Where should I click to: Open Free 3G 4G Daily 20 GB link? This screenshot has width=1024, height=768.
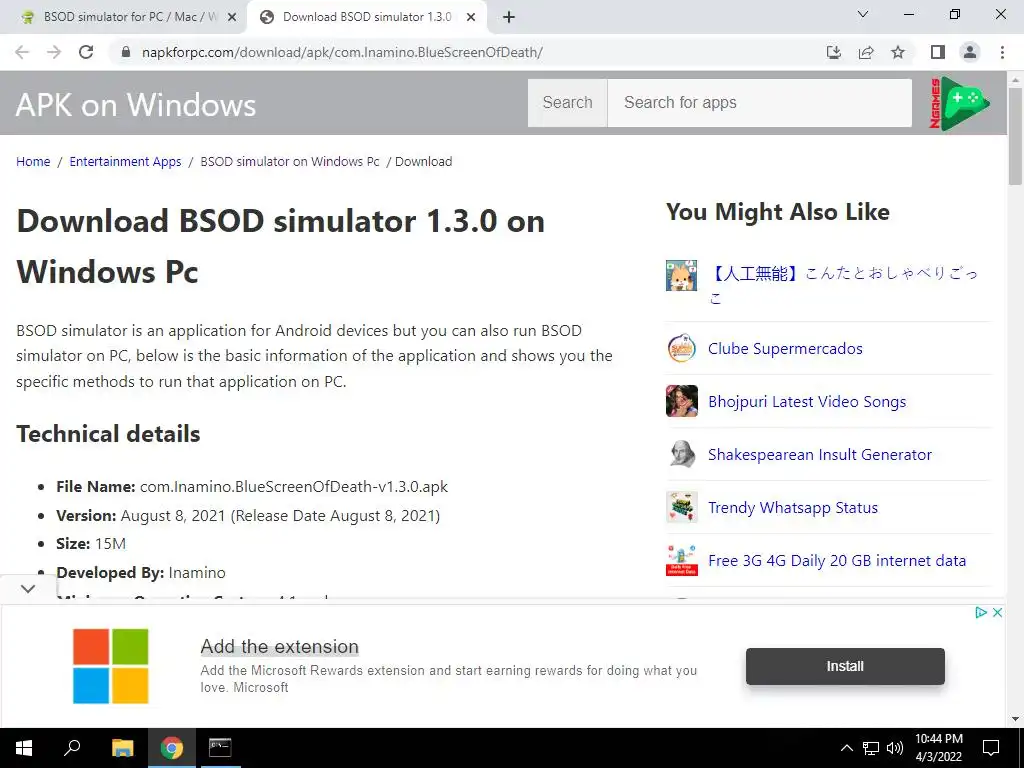(x=837, y=560)
